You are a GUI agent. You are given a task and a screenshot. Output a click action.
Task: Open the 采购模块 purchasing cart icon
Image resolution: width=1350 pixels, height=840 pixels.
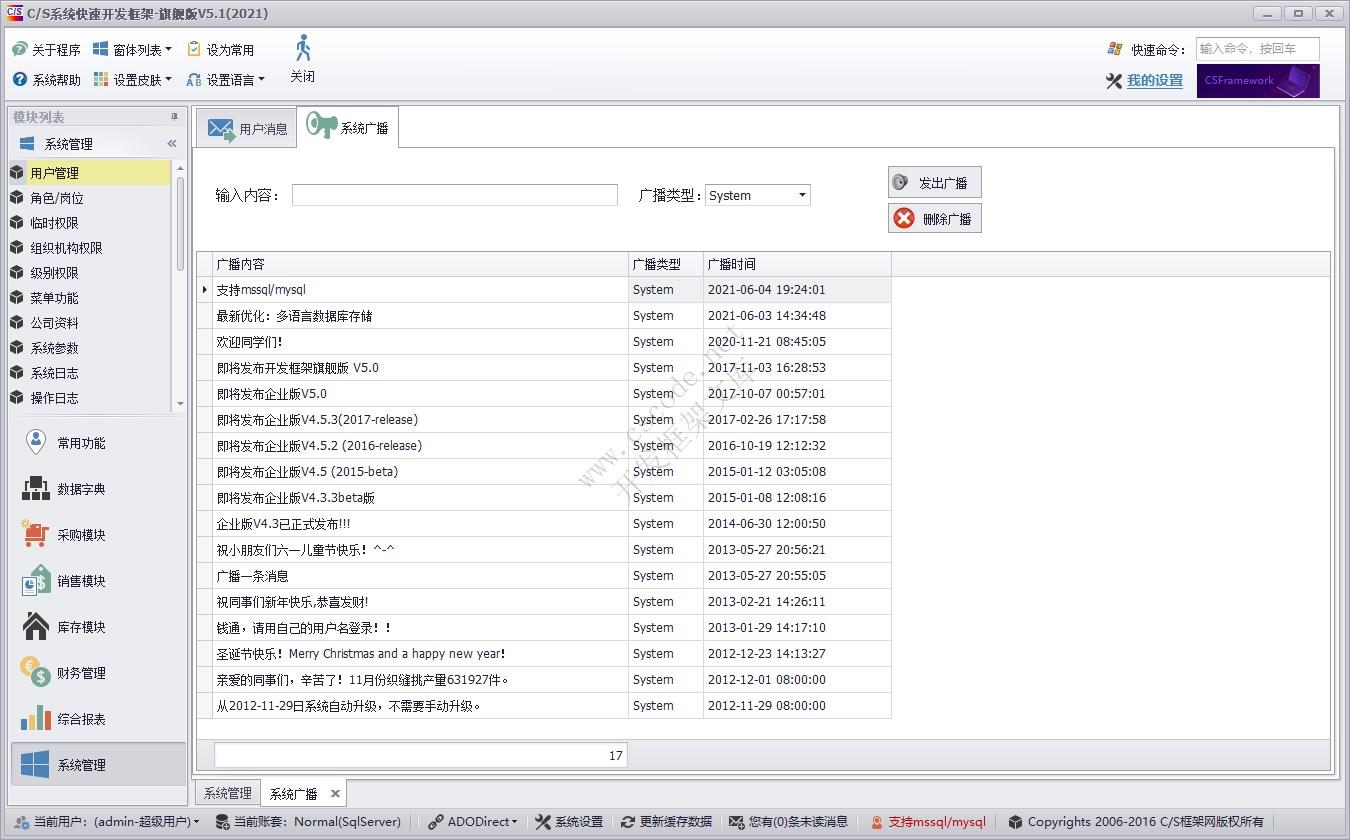(35, 533)
